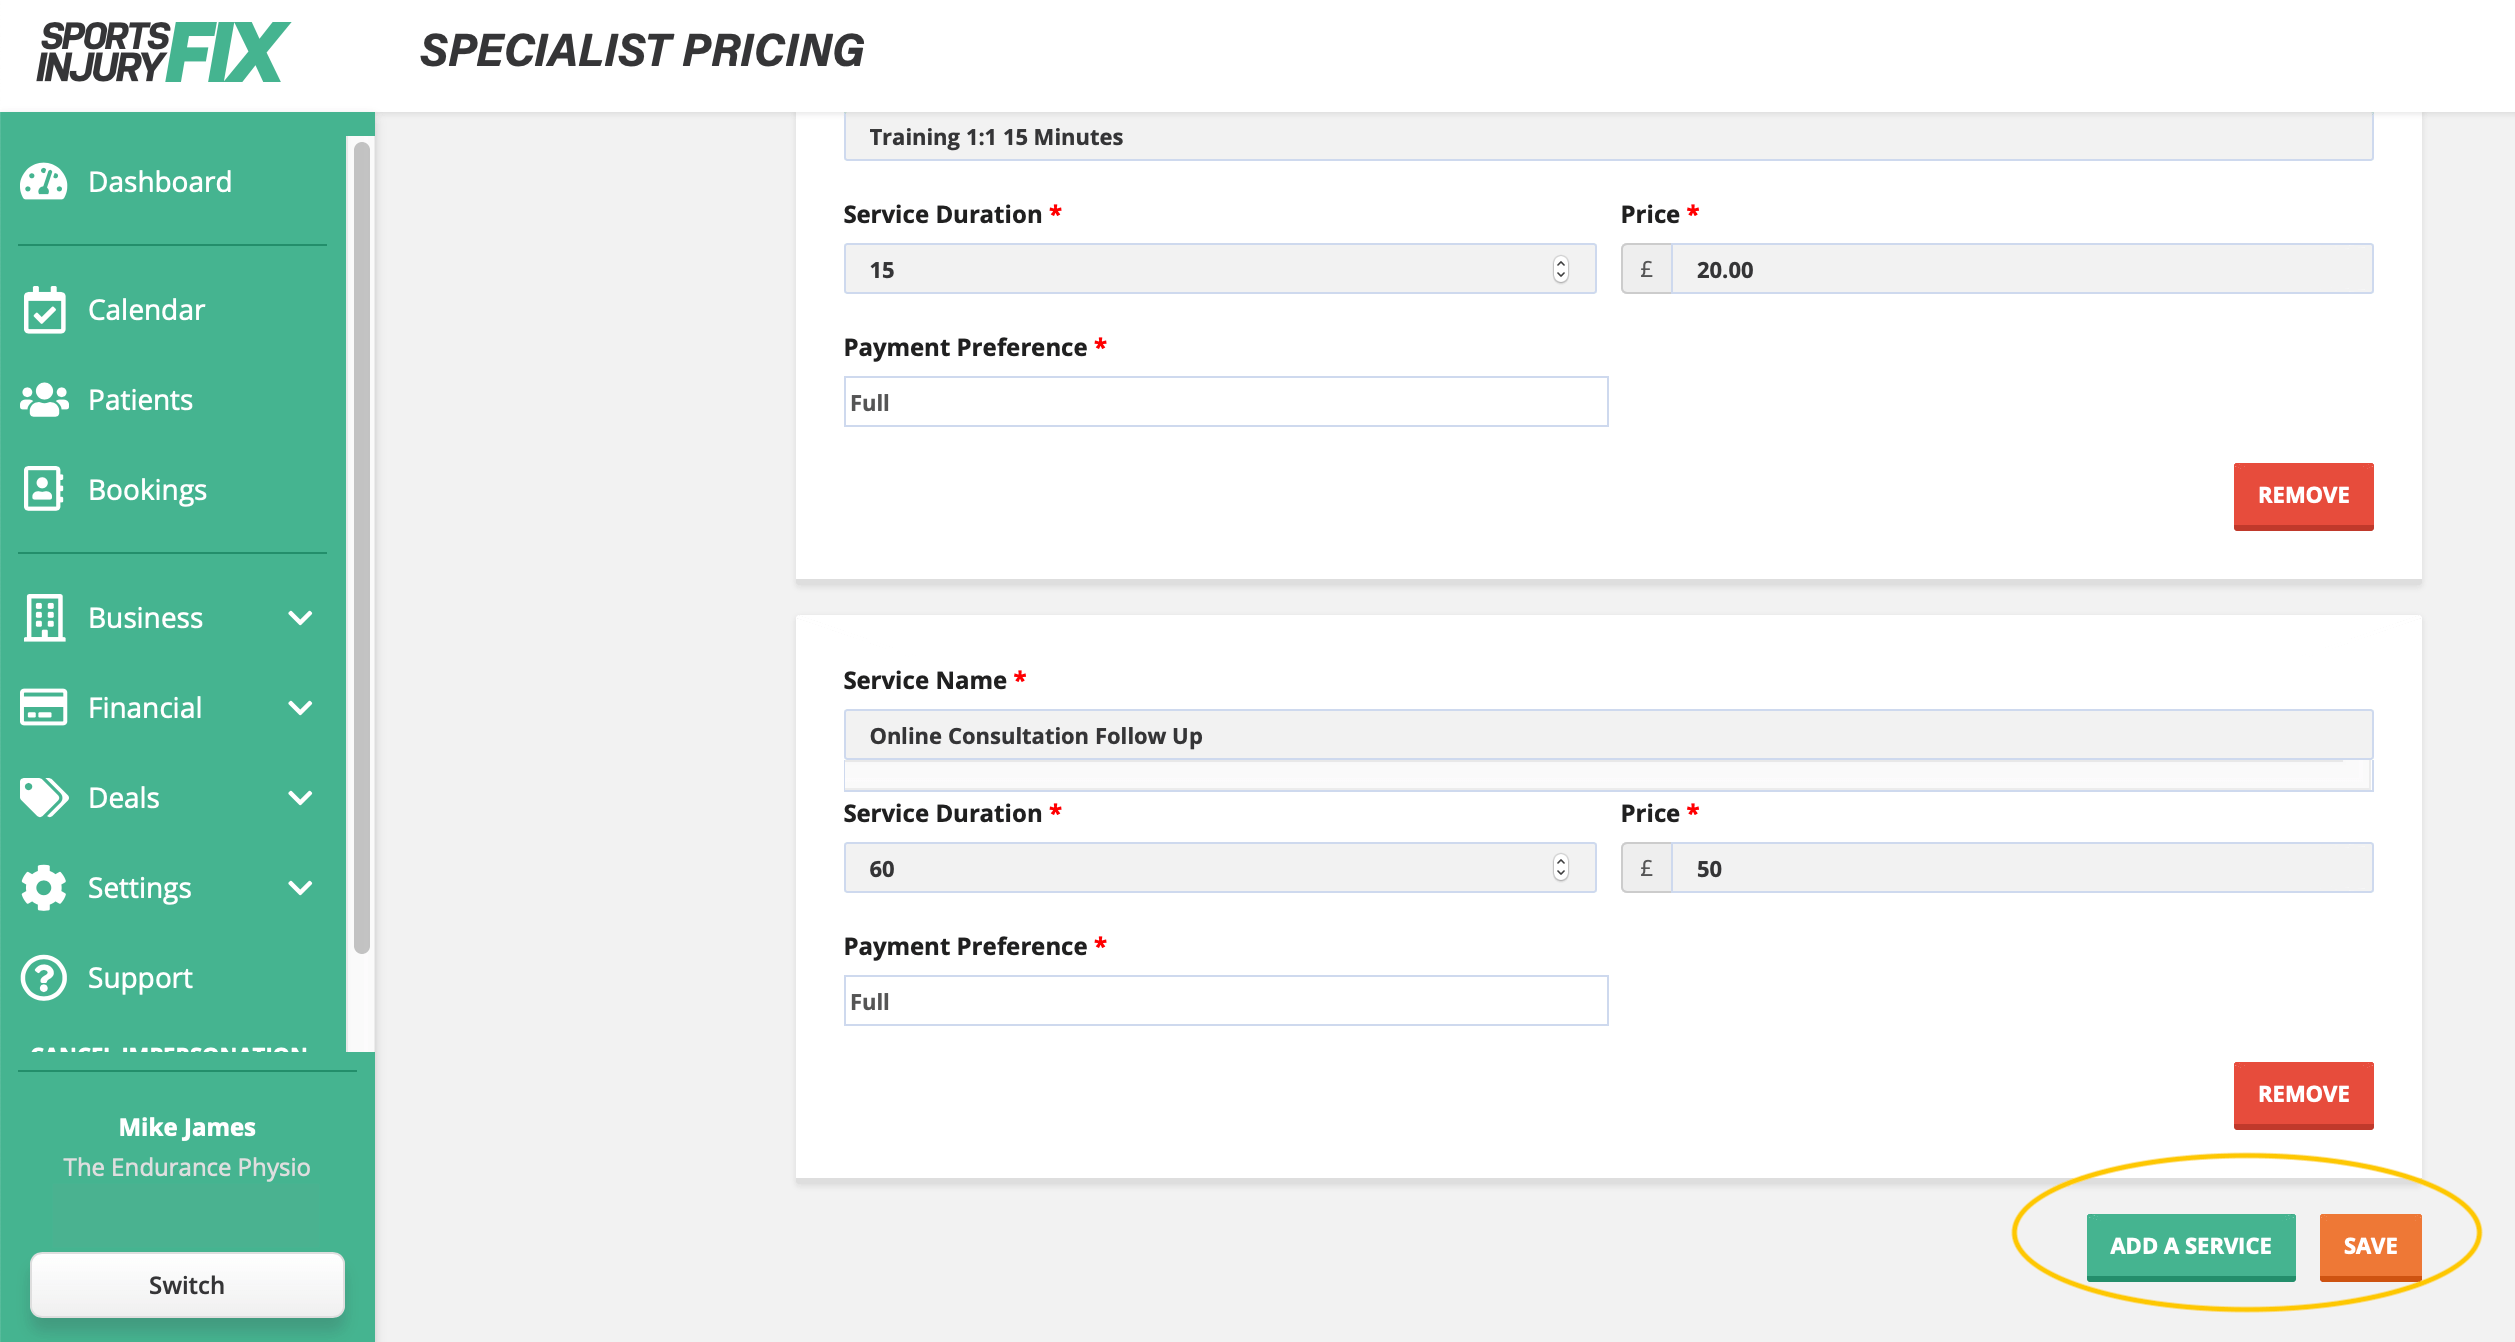2515x1342 pixels.
Task: Remove the Online Consultation Follow Up service
Action: pos(2303,1094)
